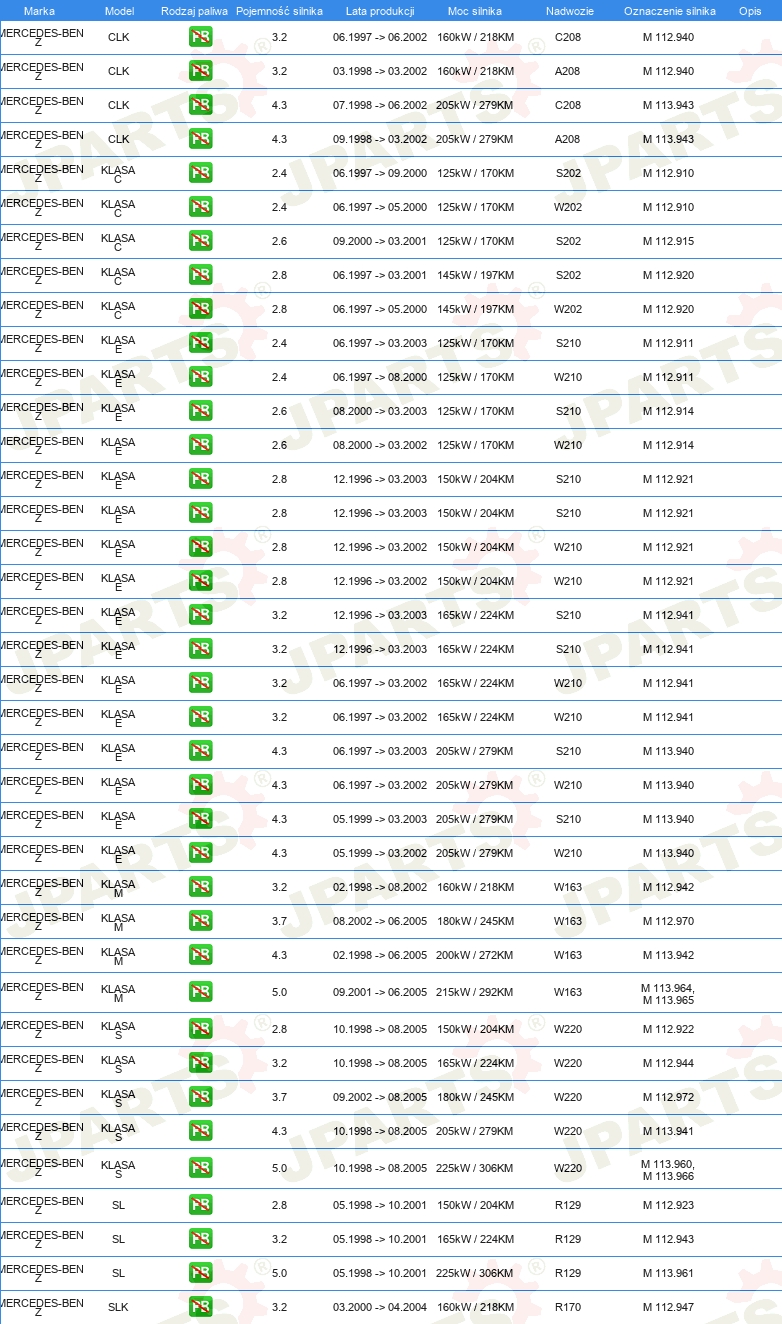Click the Nadwozie column header
782x1324 pixels.
[569, 10]
